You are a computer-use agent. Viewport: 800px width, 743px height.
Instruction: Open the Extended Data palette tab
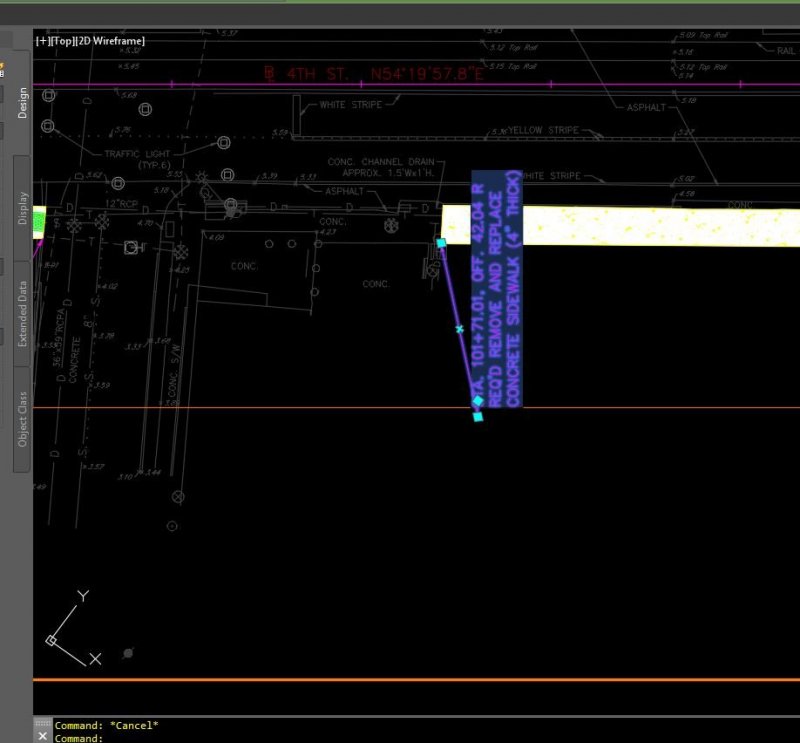pyautogui.click(x=22, y=312)
